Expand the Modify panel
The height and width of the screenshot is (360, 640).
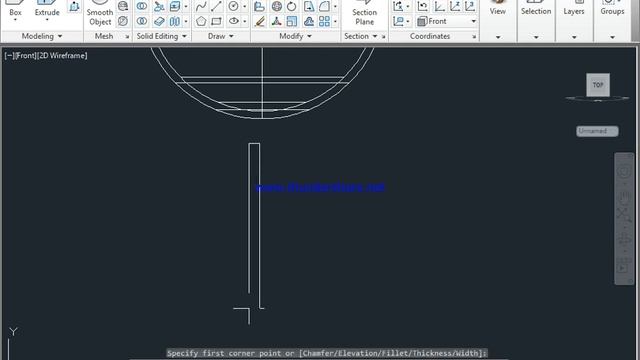click(296, 36)
